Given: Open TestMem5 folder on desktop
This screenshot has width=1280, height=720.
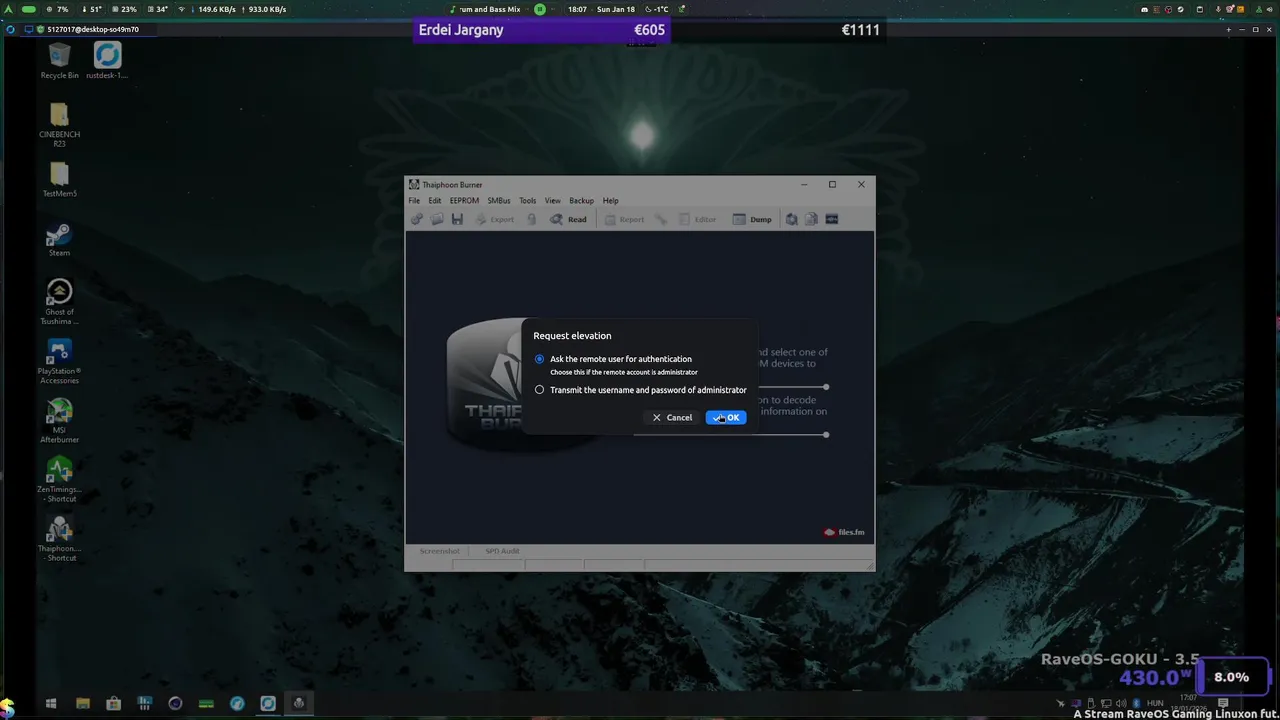Looking at the screenshot, I should tap(59, 180).
